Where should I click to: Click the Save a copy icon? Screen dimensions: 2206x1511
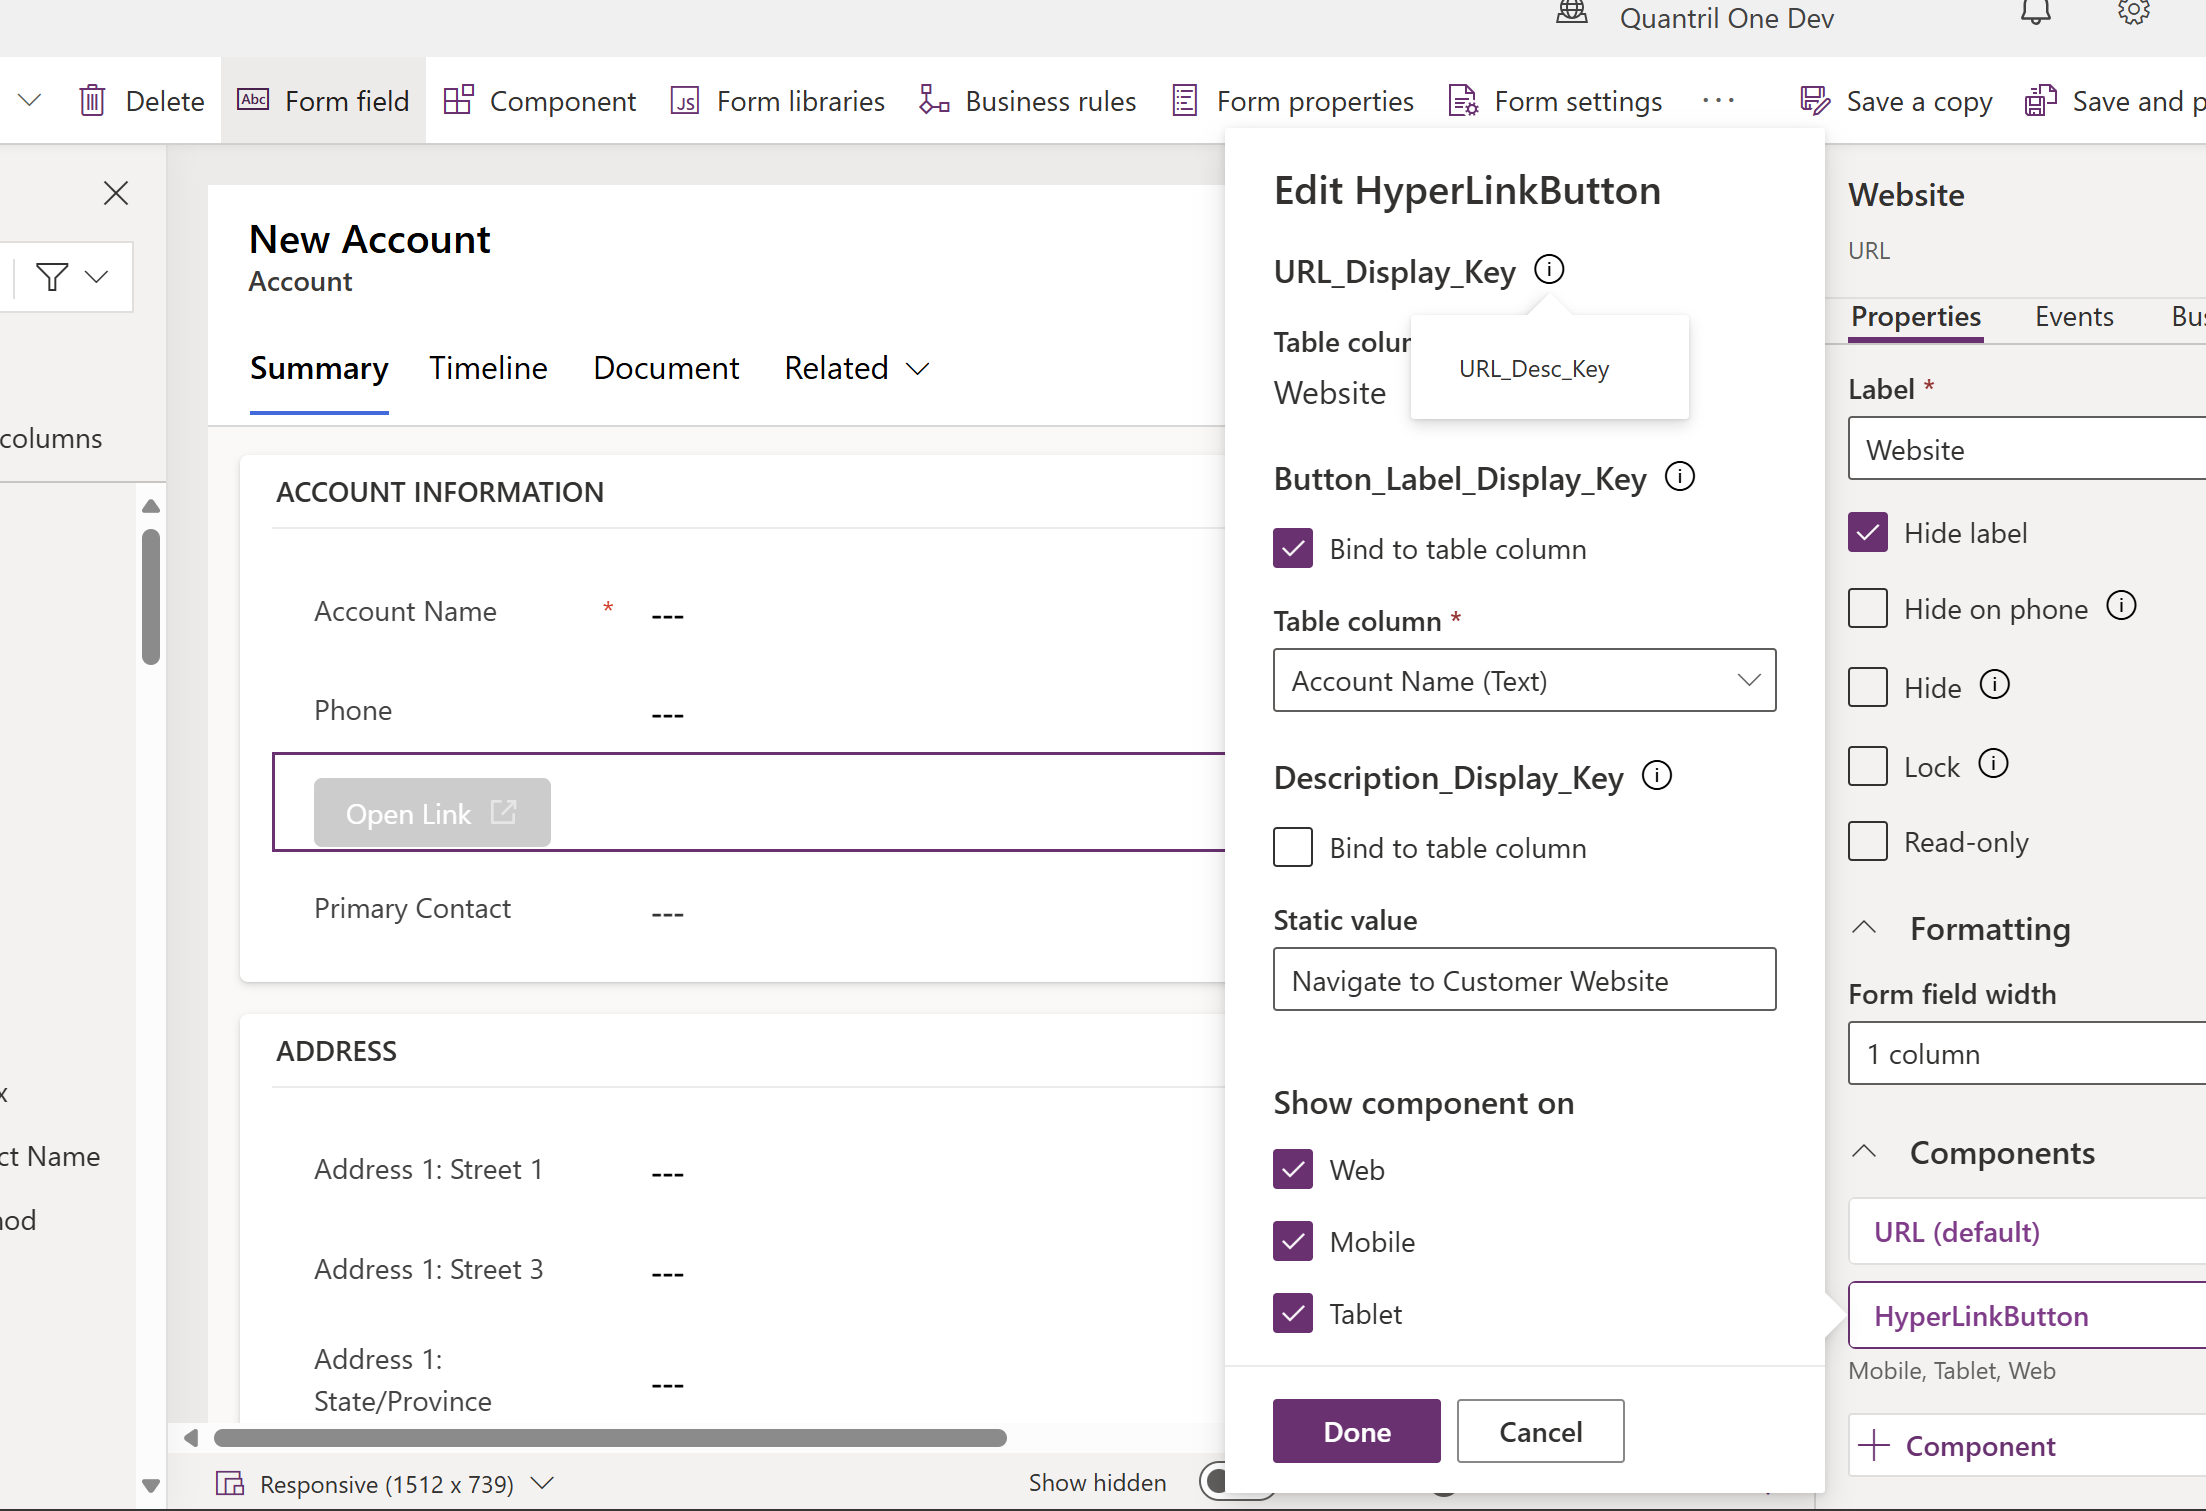1814,101
